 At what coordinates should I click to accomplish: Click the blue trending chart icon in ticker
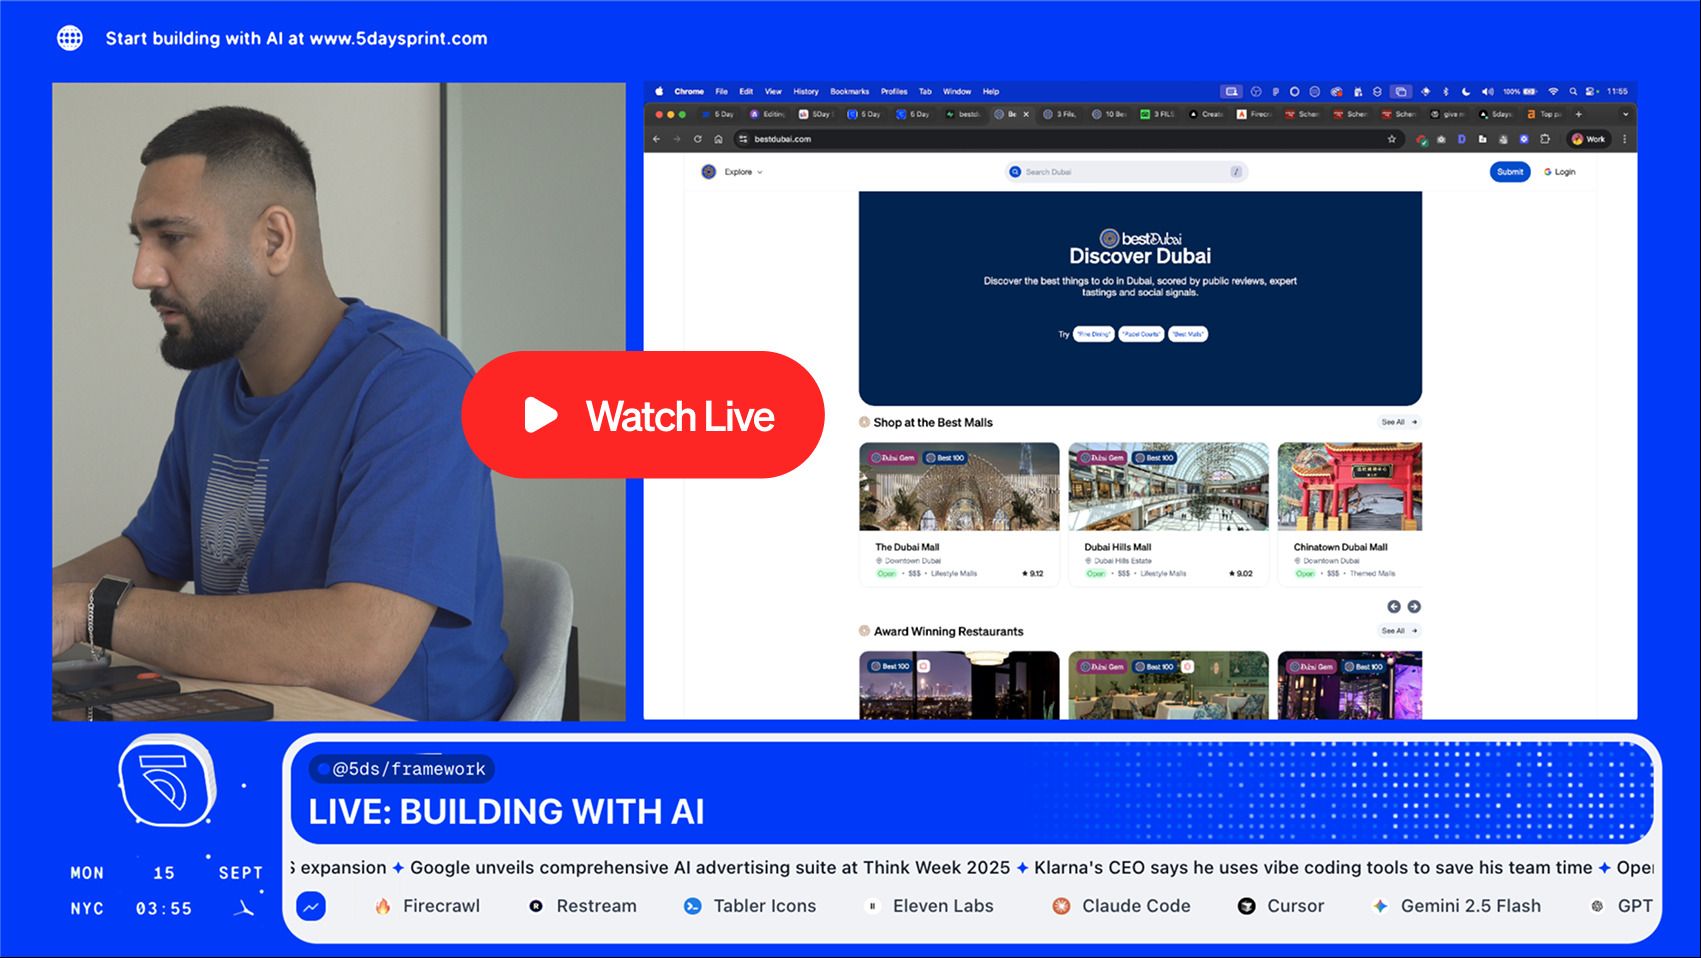click(x=311, y=906)
